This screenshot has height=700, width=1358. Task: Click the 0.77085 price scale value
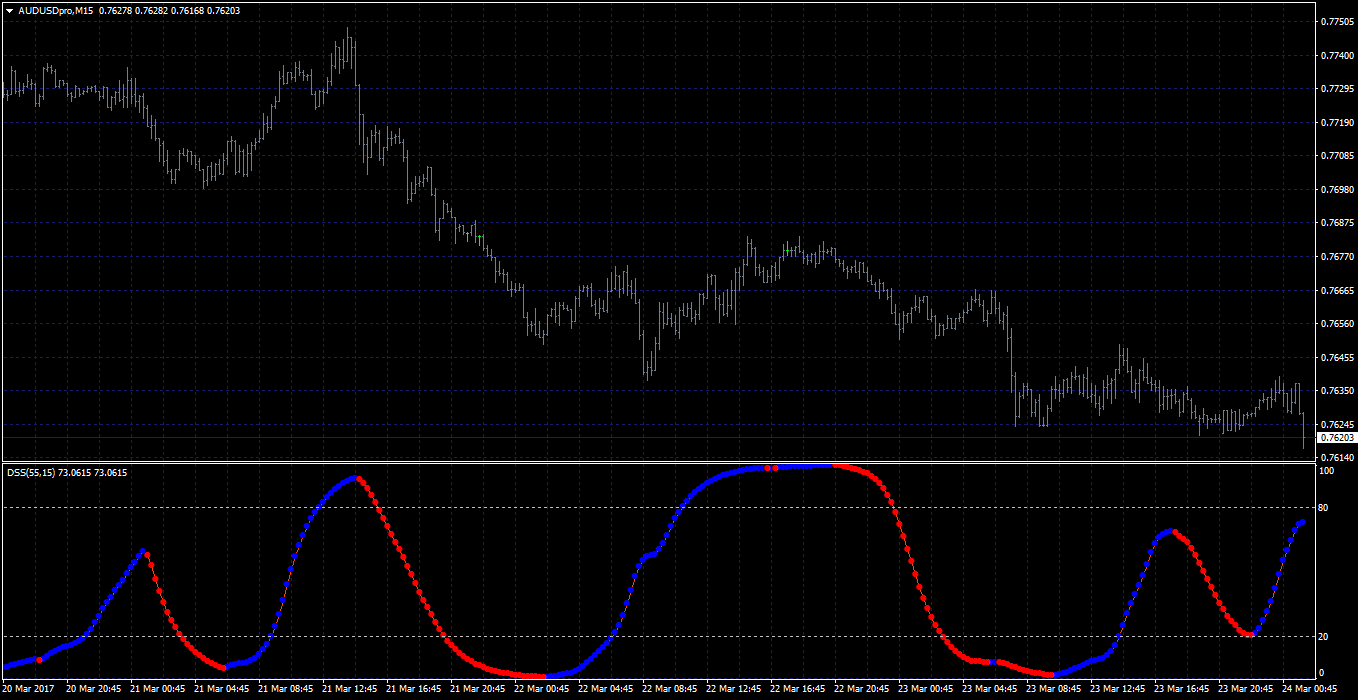pos(1337,156)
